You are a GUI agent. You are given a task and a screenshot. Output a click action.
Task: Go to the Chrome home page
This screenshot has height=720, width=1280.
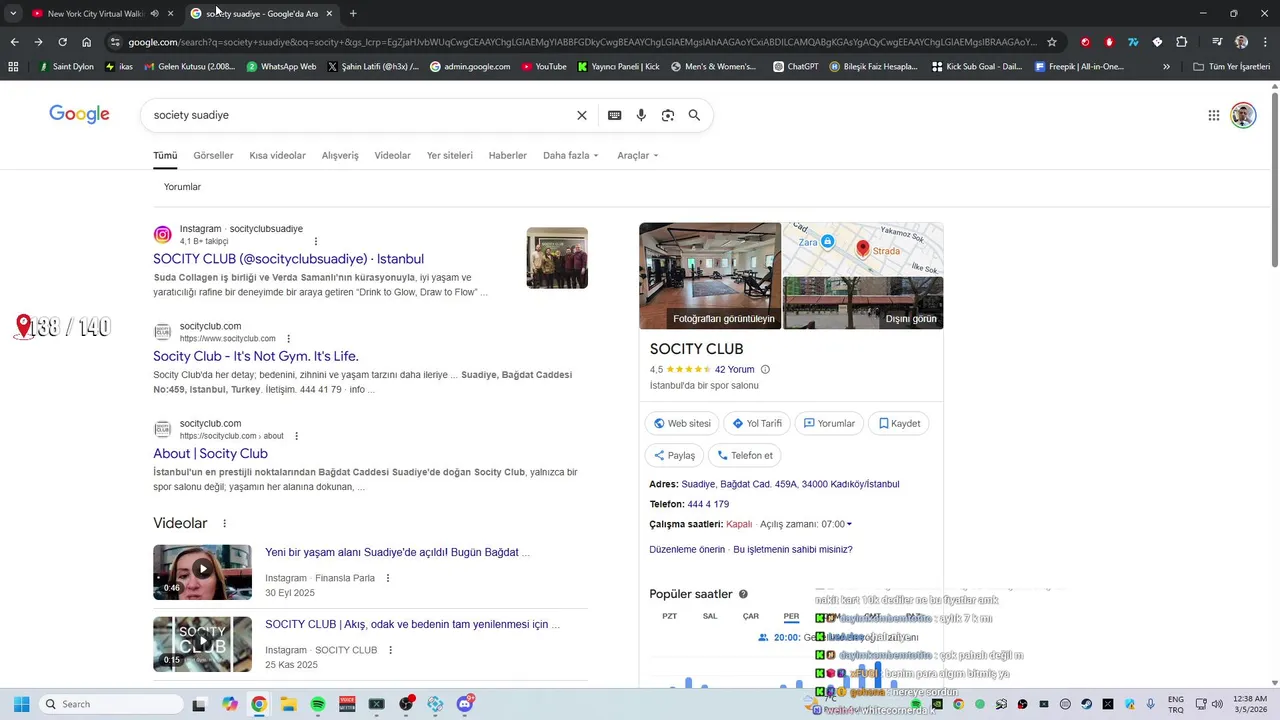pos(87,42)
